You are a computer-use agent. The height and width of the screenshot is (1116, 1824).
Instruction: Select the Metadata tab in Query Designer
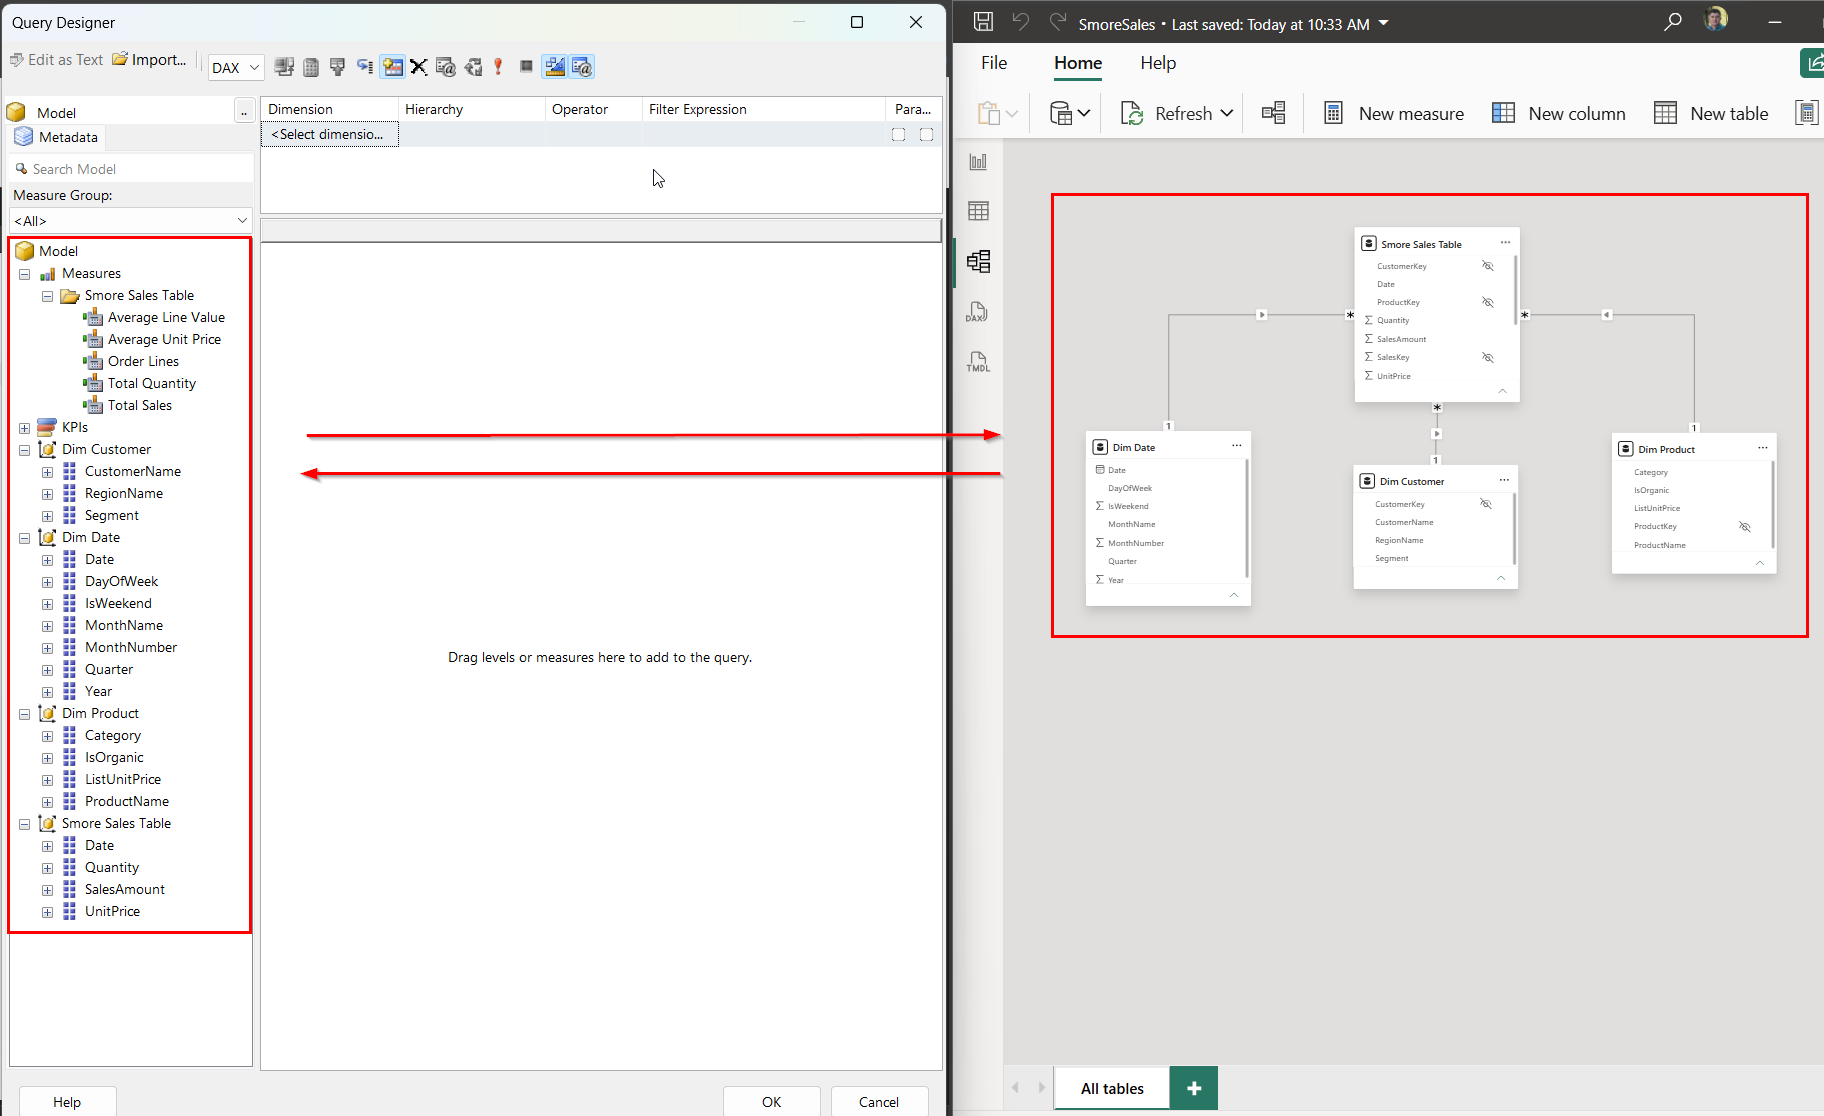(57, 137)
